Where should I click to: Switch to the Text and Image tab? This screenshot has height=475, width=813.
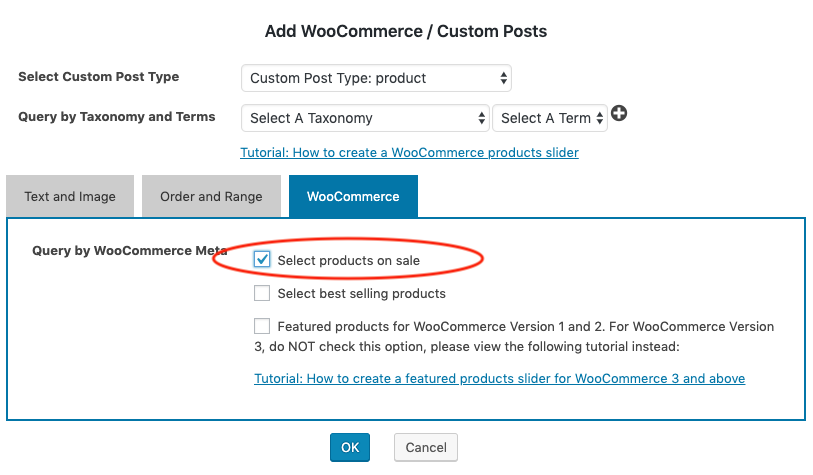coord(70,196)
